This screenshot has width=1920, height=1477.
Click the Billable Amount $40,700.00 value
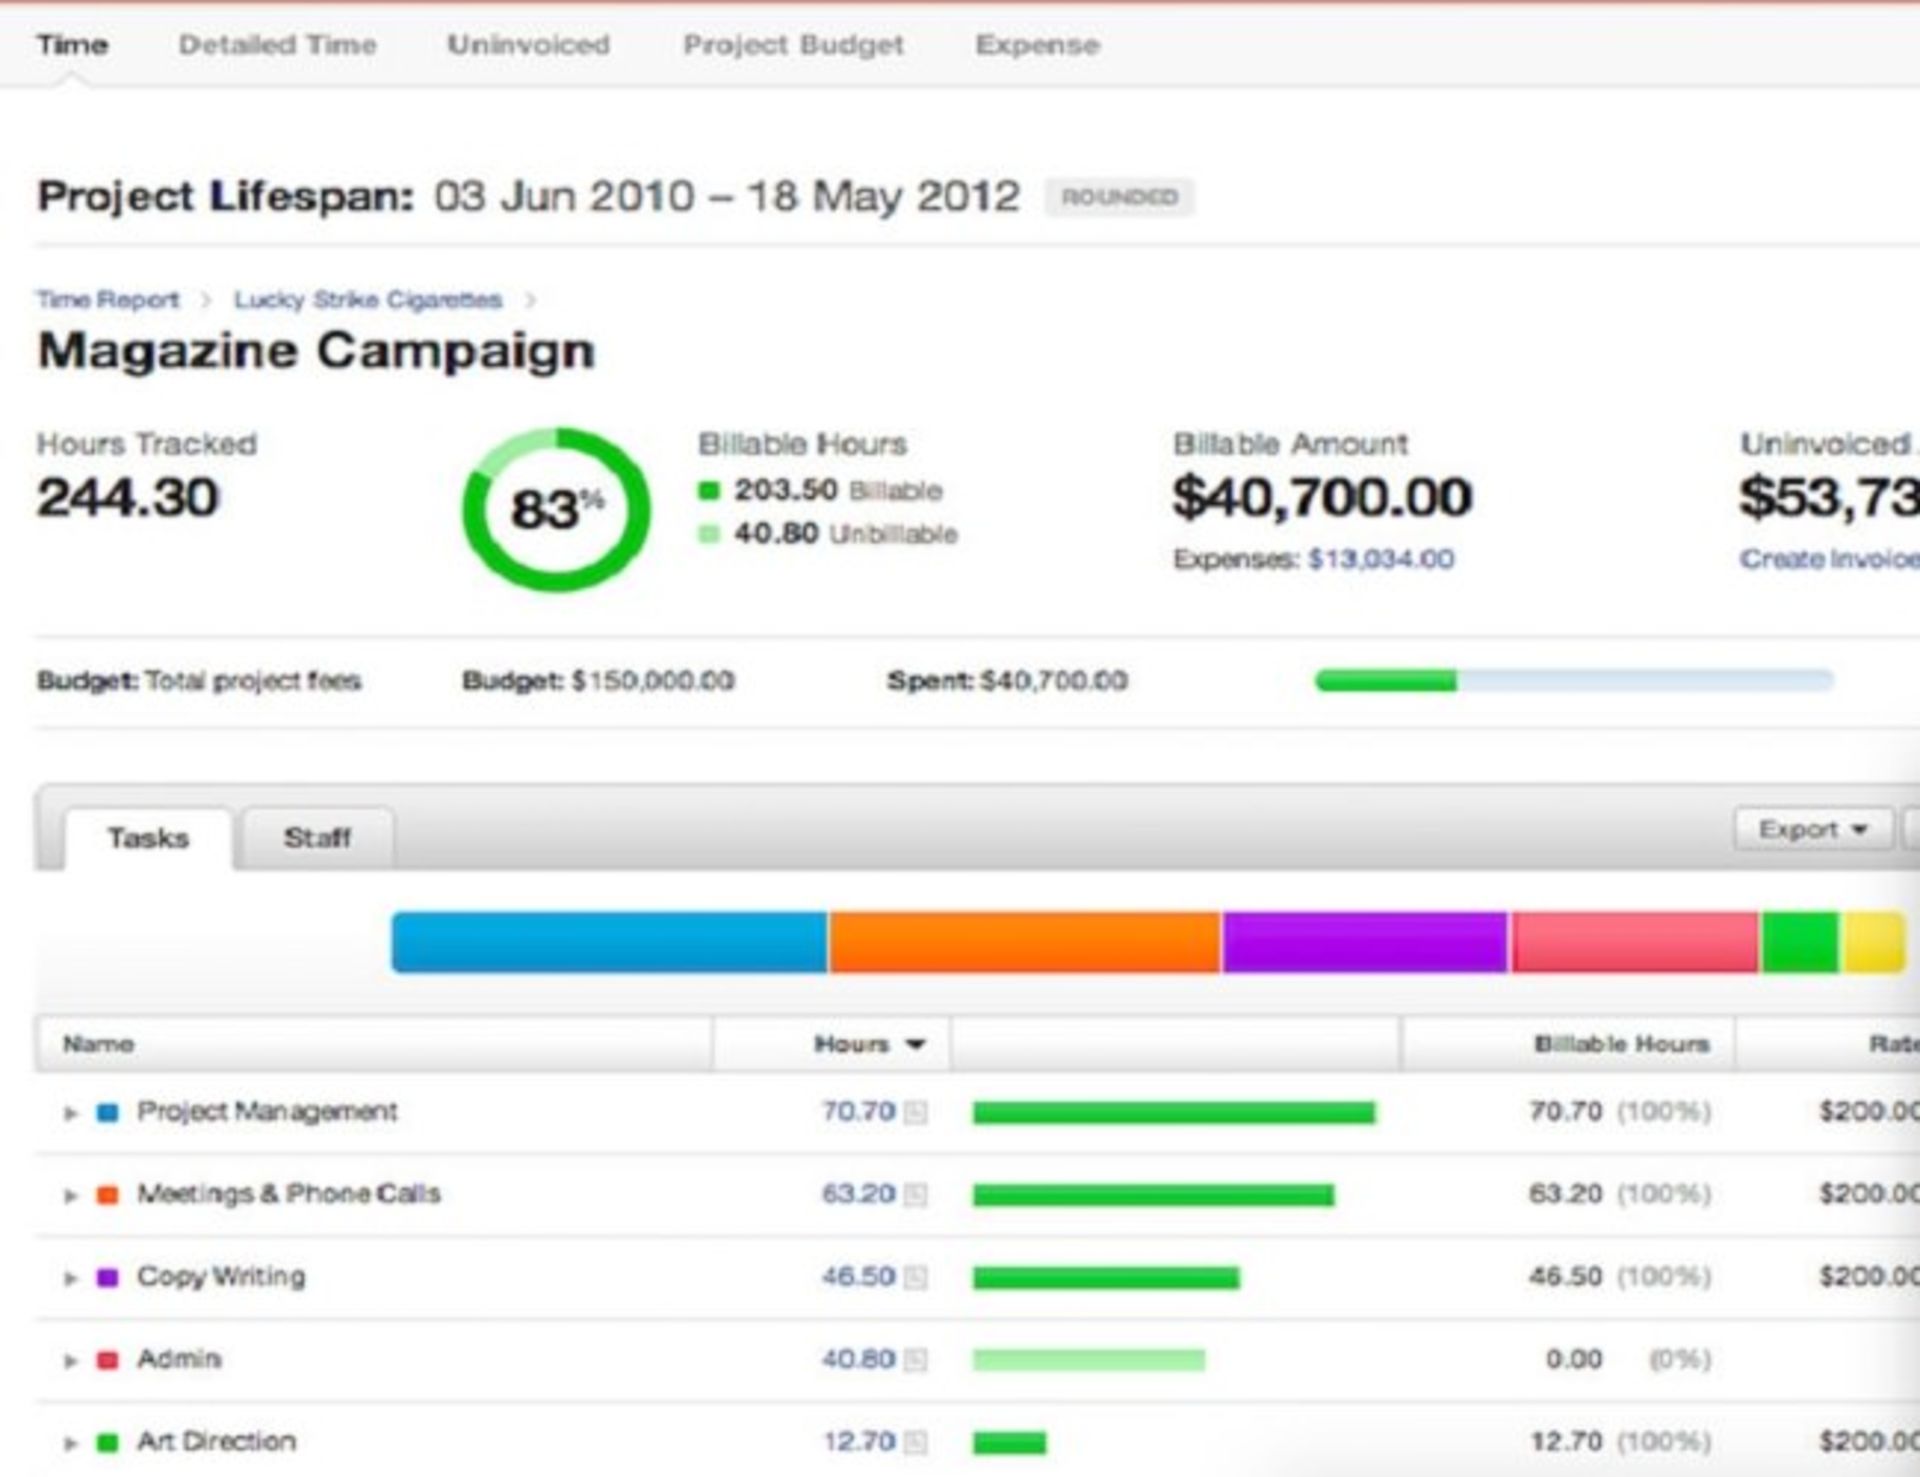click(1322, 498)
